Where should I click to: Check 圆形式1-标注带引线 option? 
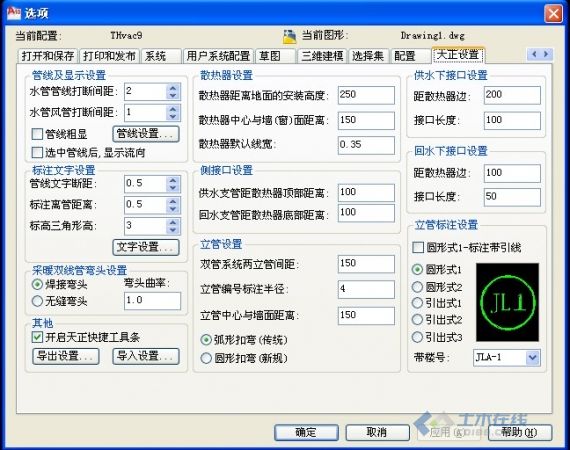coord(418,248)
